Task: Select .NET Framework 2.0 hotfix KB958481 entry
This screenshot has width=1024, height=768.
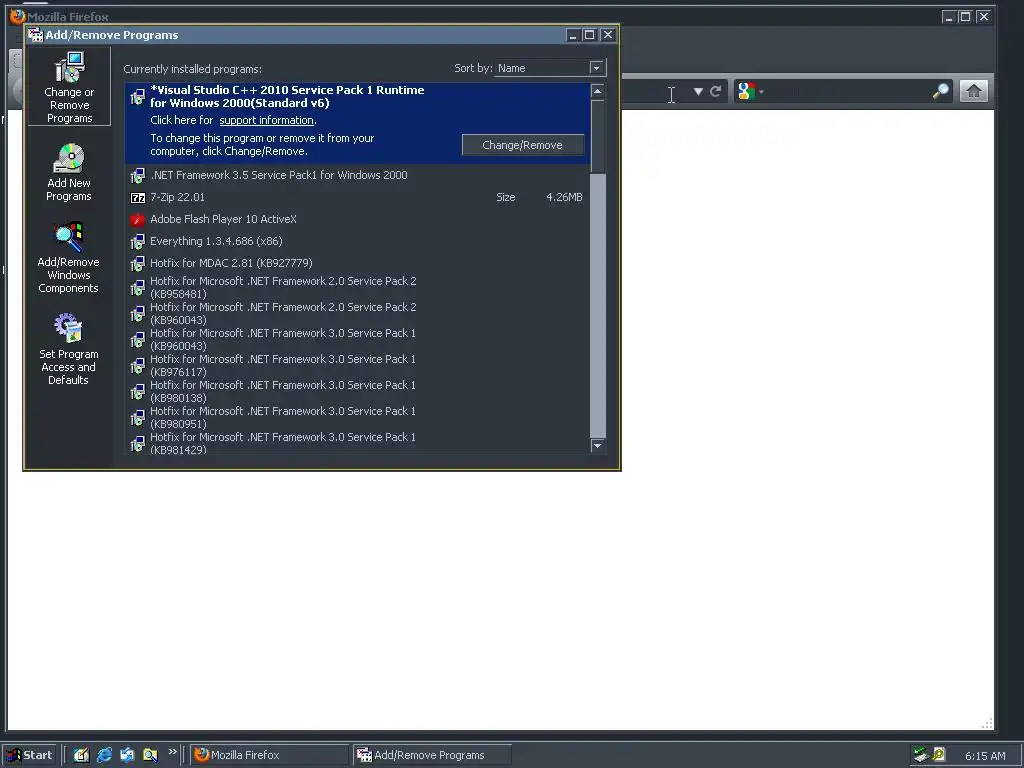Action: coord(357,287)
